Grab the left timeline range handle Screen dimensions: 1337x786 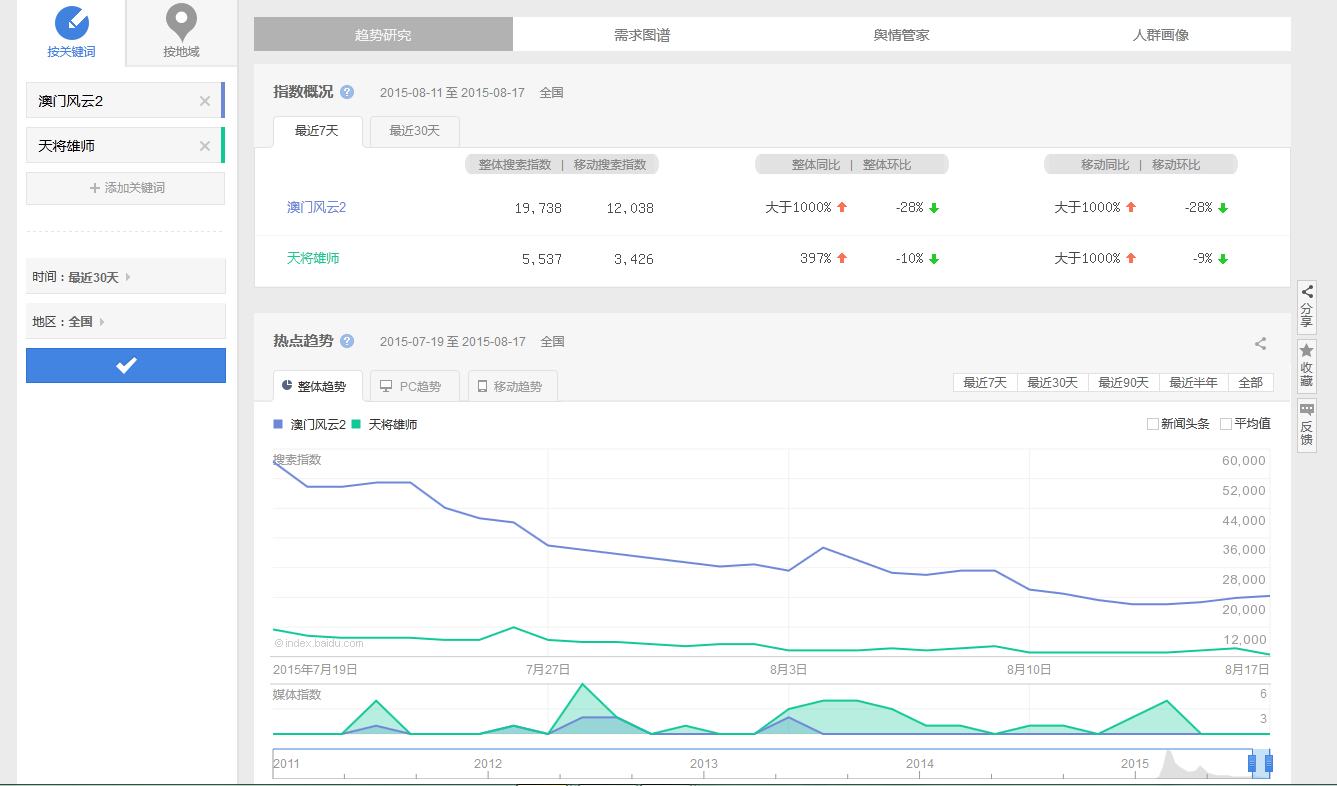pyautogui.click(x=1252, y=764)
